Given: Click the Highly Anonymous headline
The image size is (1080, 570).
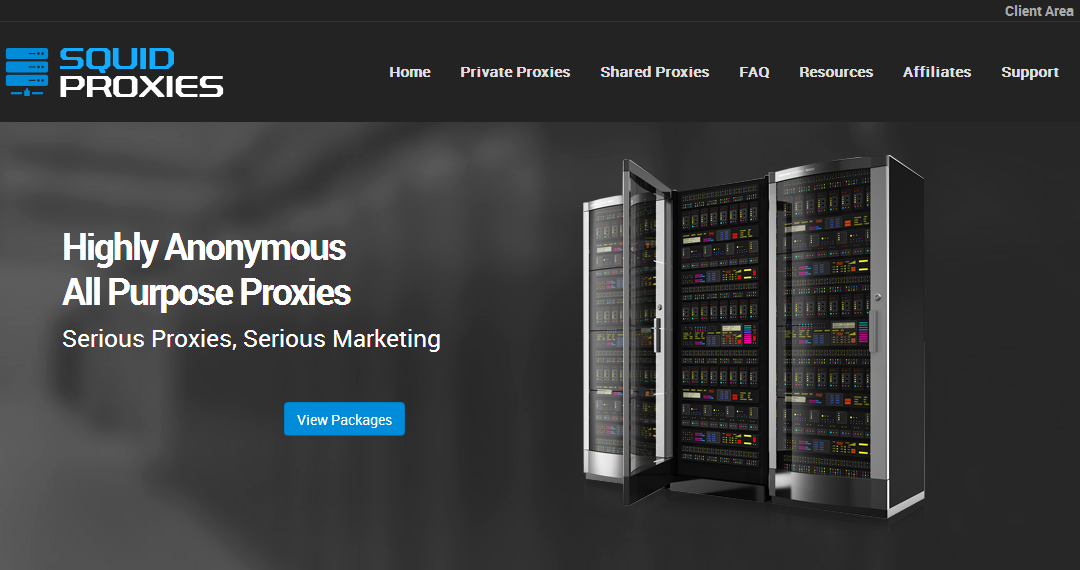Looking at the screenshot, I should 204,247.
